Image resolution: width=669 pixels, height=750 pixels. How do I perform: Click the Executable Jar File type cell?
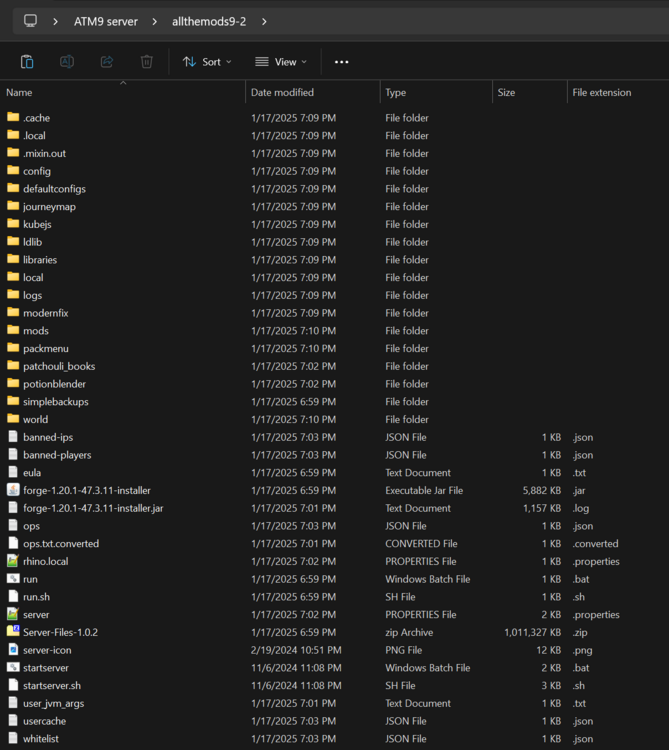[x=424, y=490]
